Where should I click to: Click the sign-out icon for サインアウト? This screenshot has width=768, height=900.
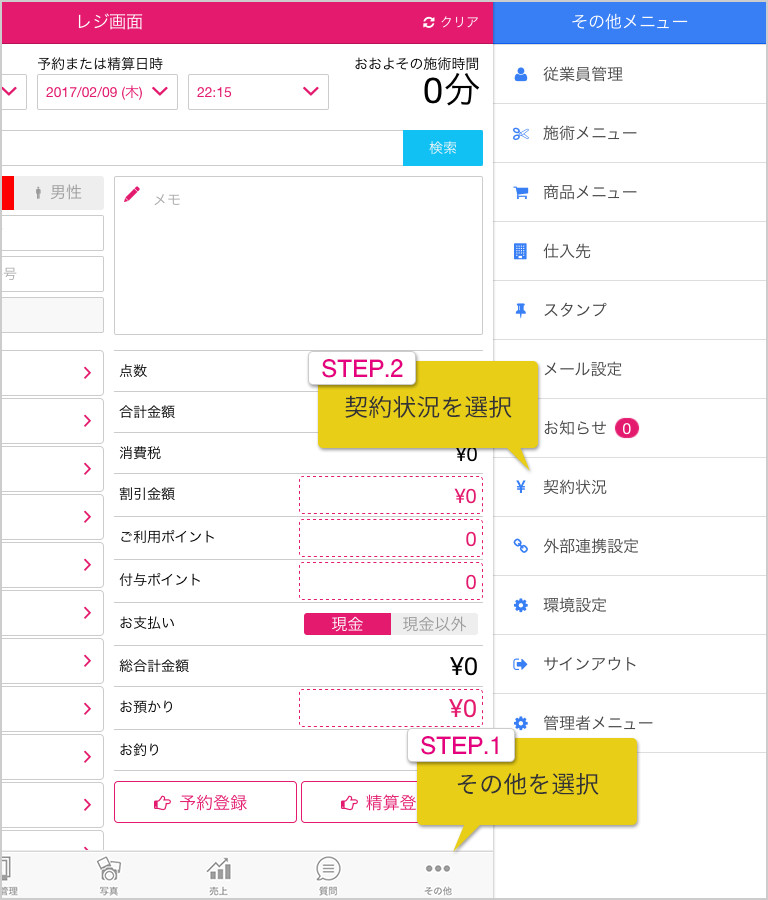pos(520,664)
